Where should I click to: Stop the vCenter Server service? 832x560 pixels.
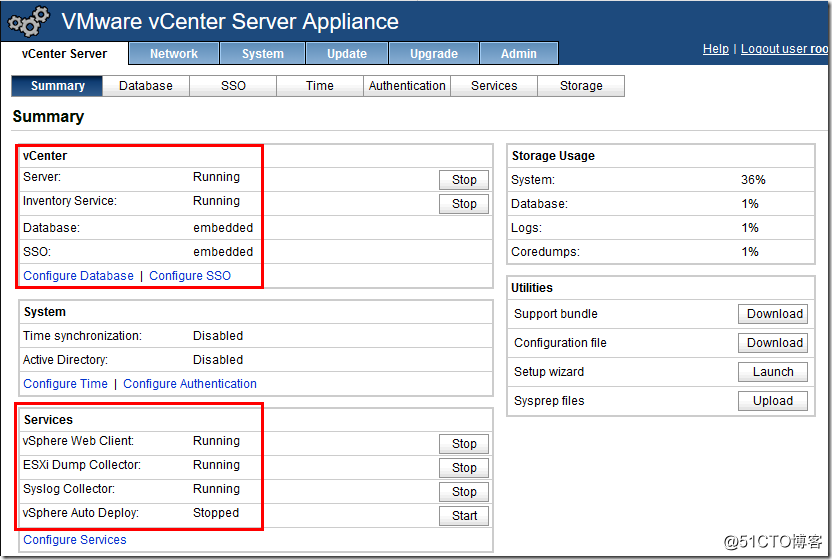tap(464, 180)
